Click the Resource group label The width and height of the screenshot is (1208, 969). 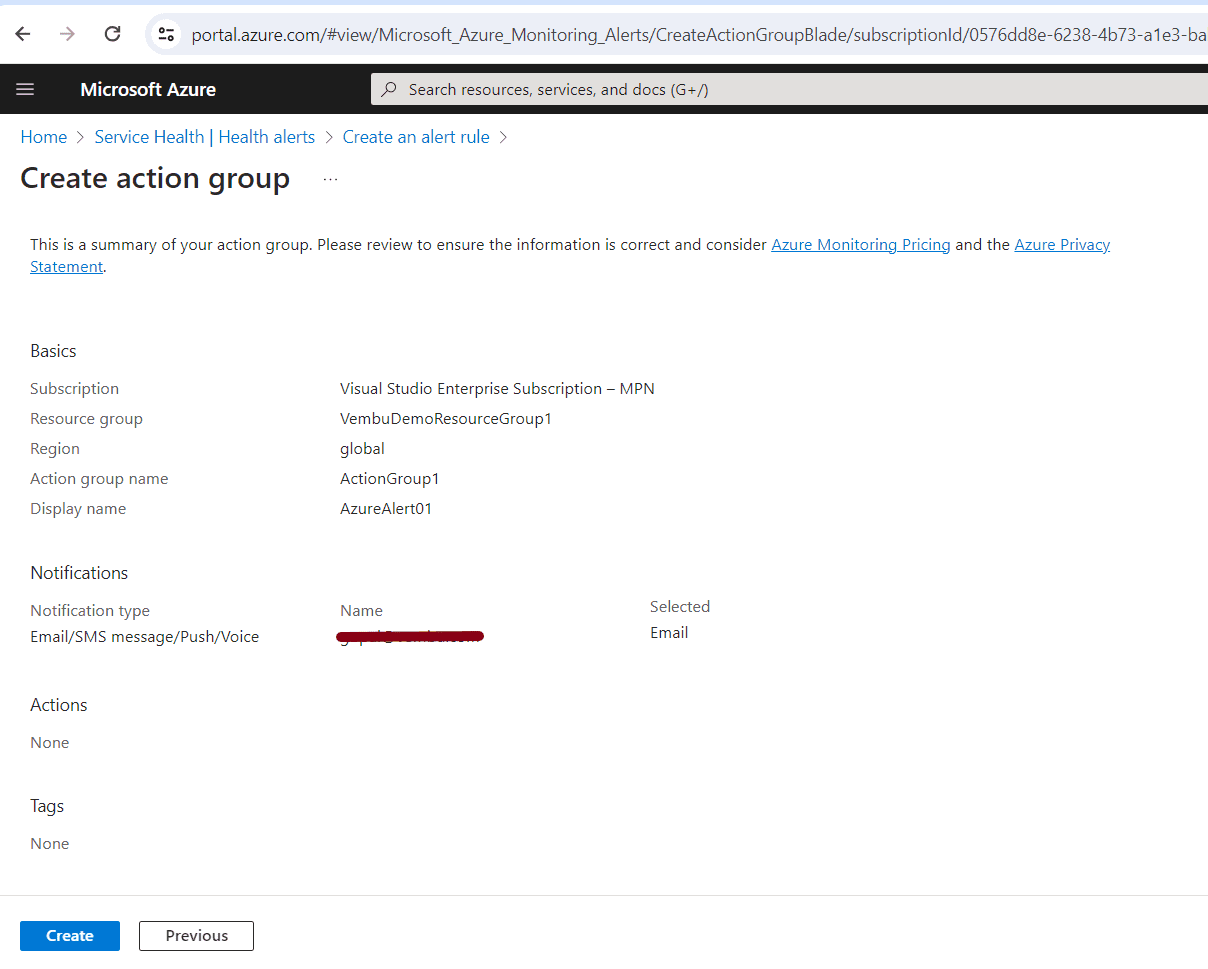coord(86,419)
